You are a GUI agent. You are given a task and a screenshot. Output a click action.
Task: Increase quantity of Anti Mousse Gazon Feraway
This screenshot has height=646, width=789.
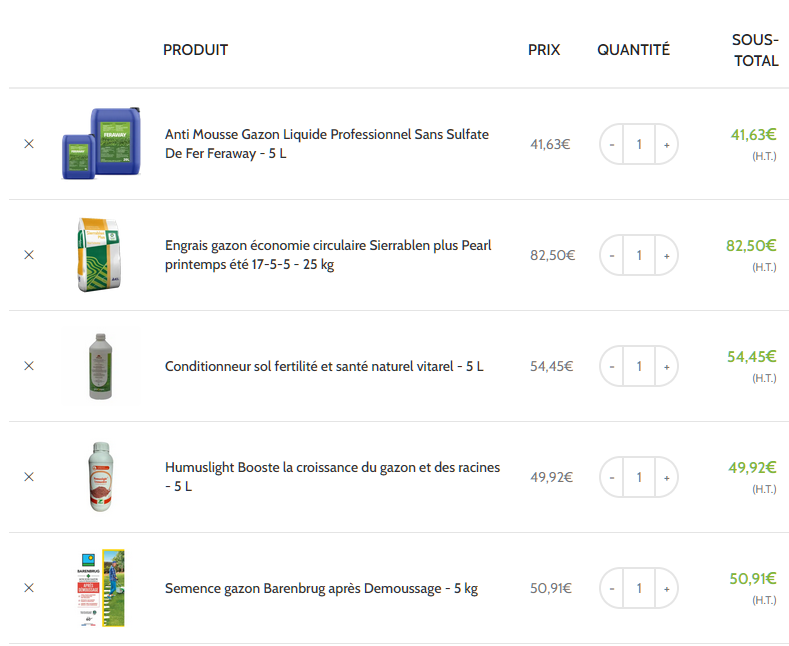[666, 144]
